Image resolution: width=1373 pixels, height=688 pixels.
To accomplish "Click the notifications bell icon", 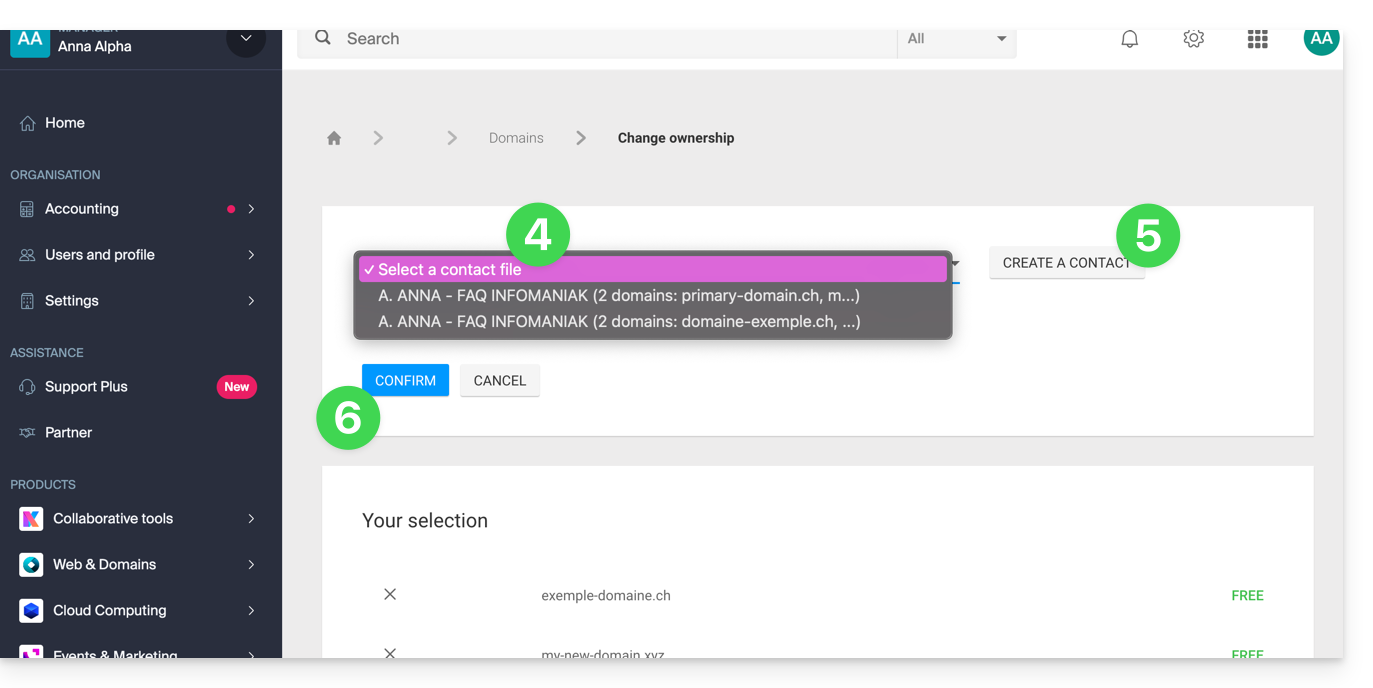I will [1129, 40].
